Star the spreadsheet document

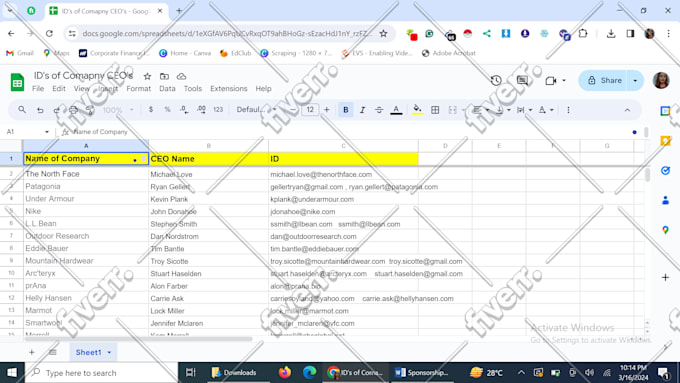147,76
